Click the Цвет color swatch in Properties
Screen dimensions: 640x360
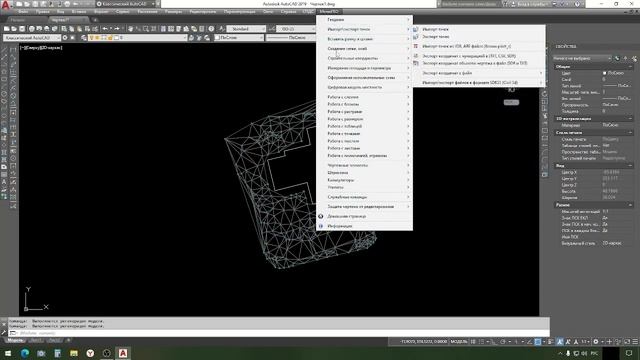pyautogui.click(x=604, y=73)
